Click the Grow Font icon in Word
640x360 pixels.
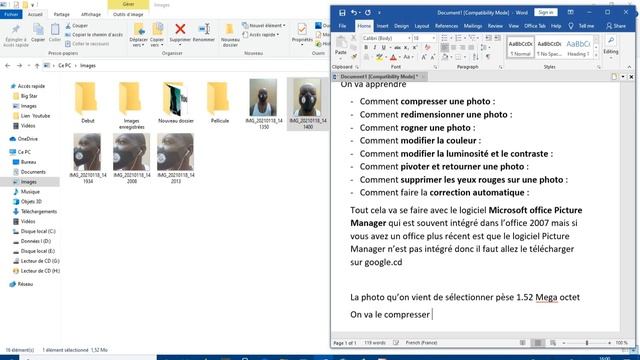(424, 57)
